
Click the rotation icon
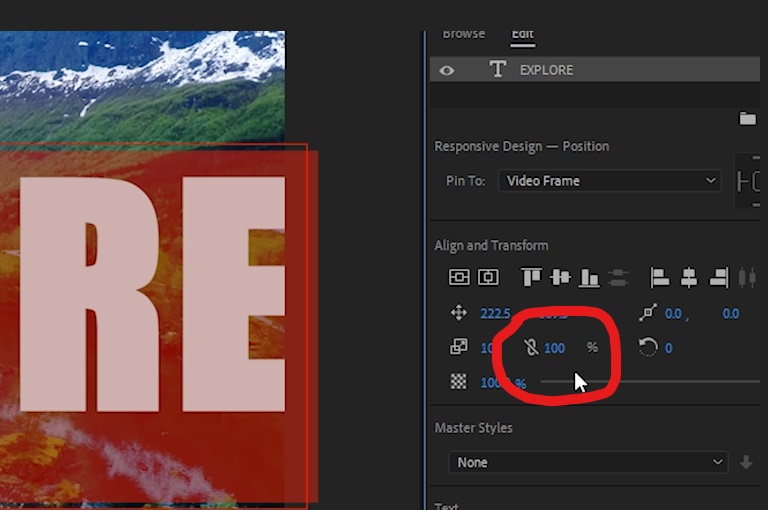648,347
